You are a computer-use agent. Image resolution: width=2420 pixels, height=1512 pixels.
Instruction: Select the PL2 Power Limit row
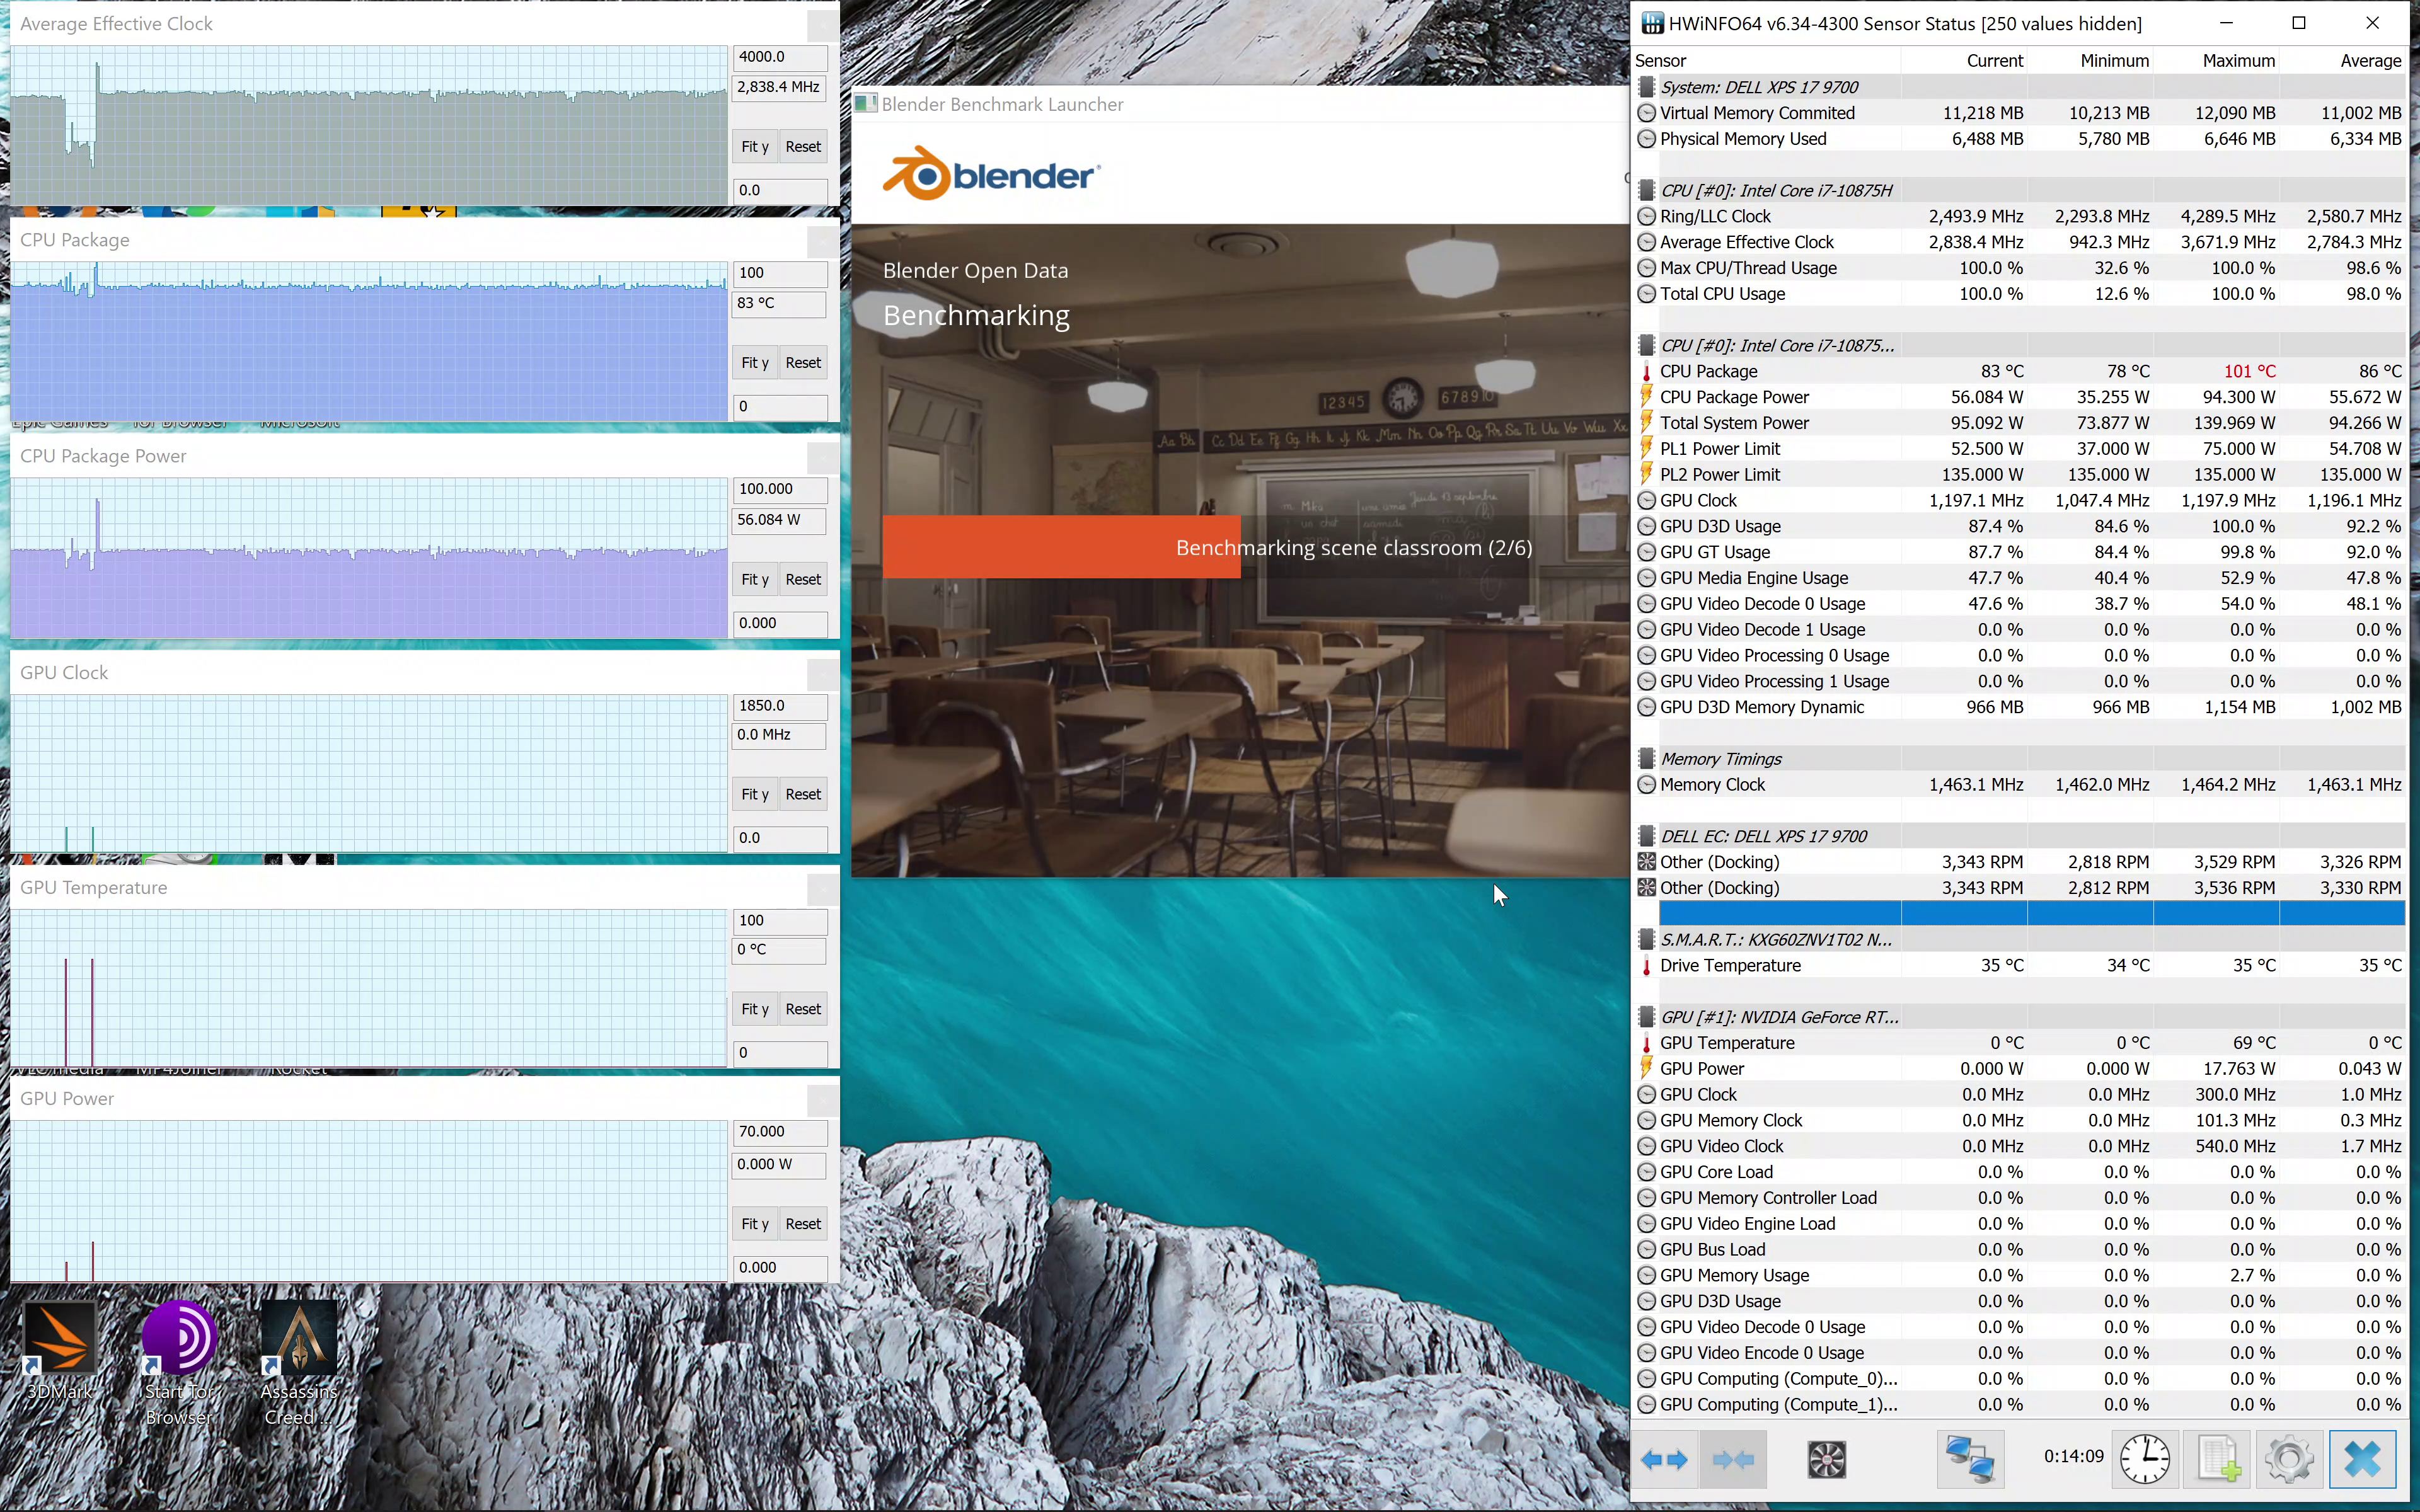2020,475
